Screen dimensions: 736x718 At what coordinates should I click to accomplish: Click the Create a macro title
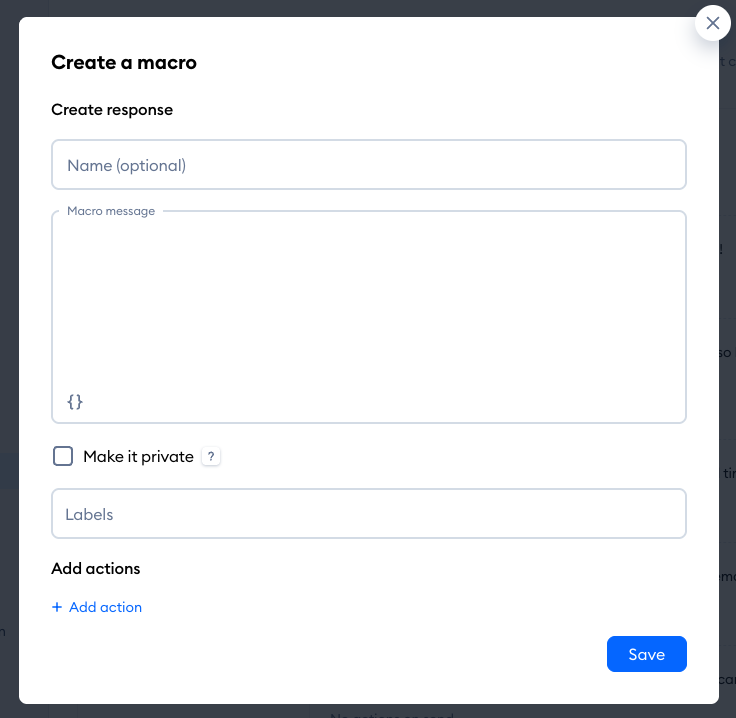[124, 62]
